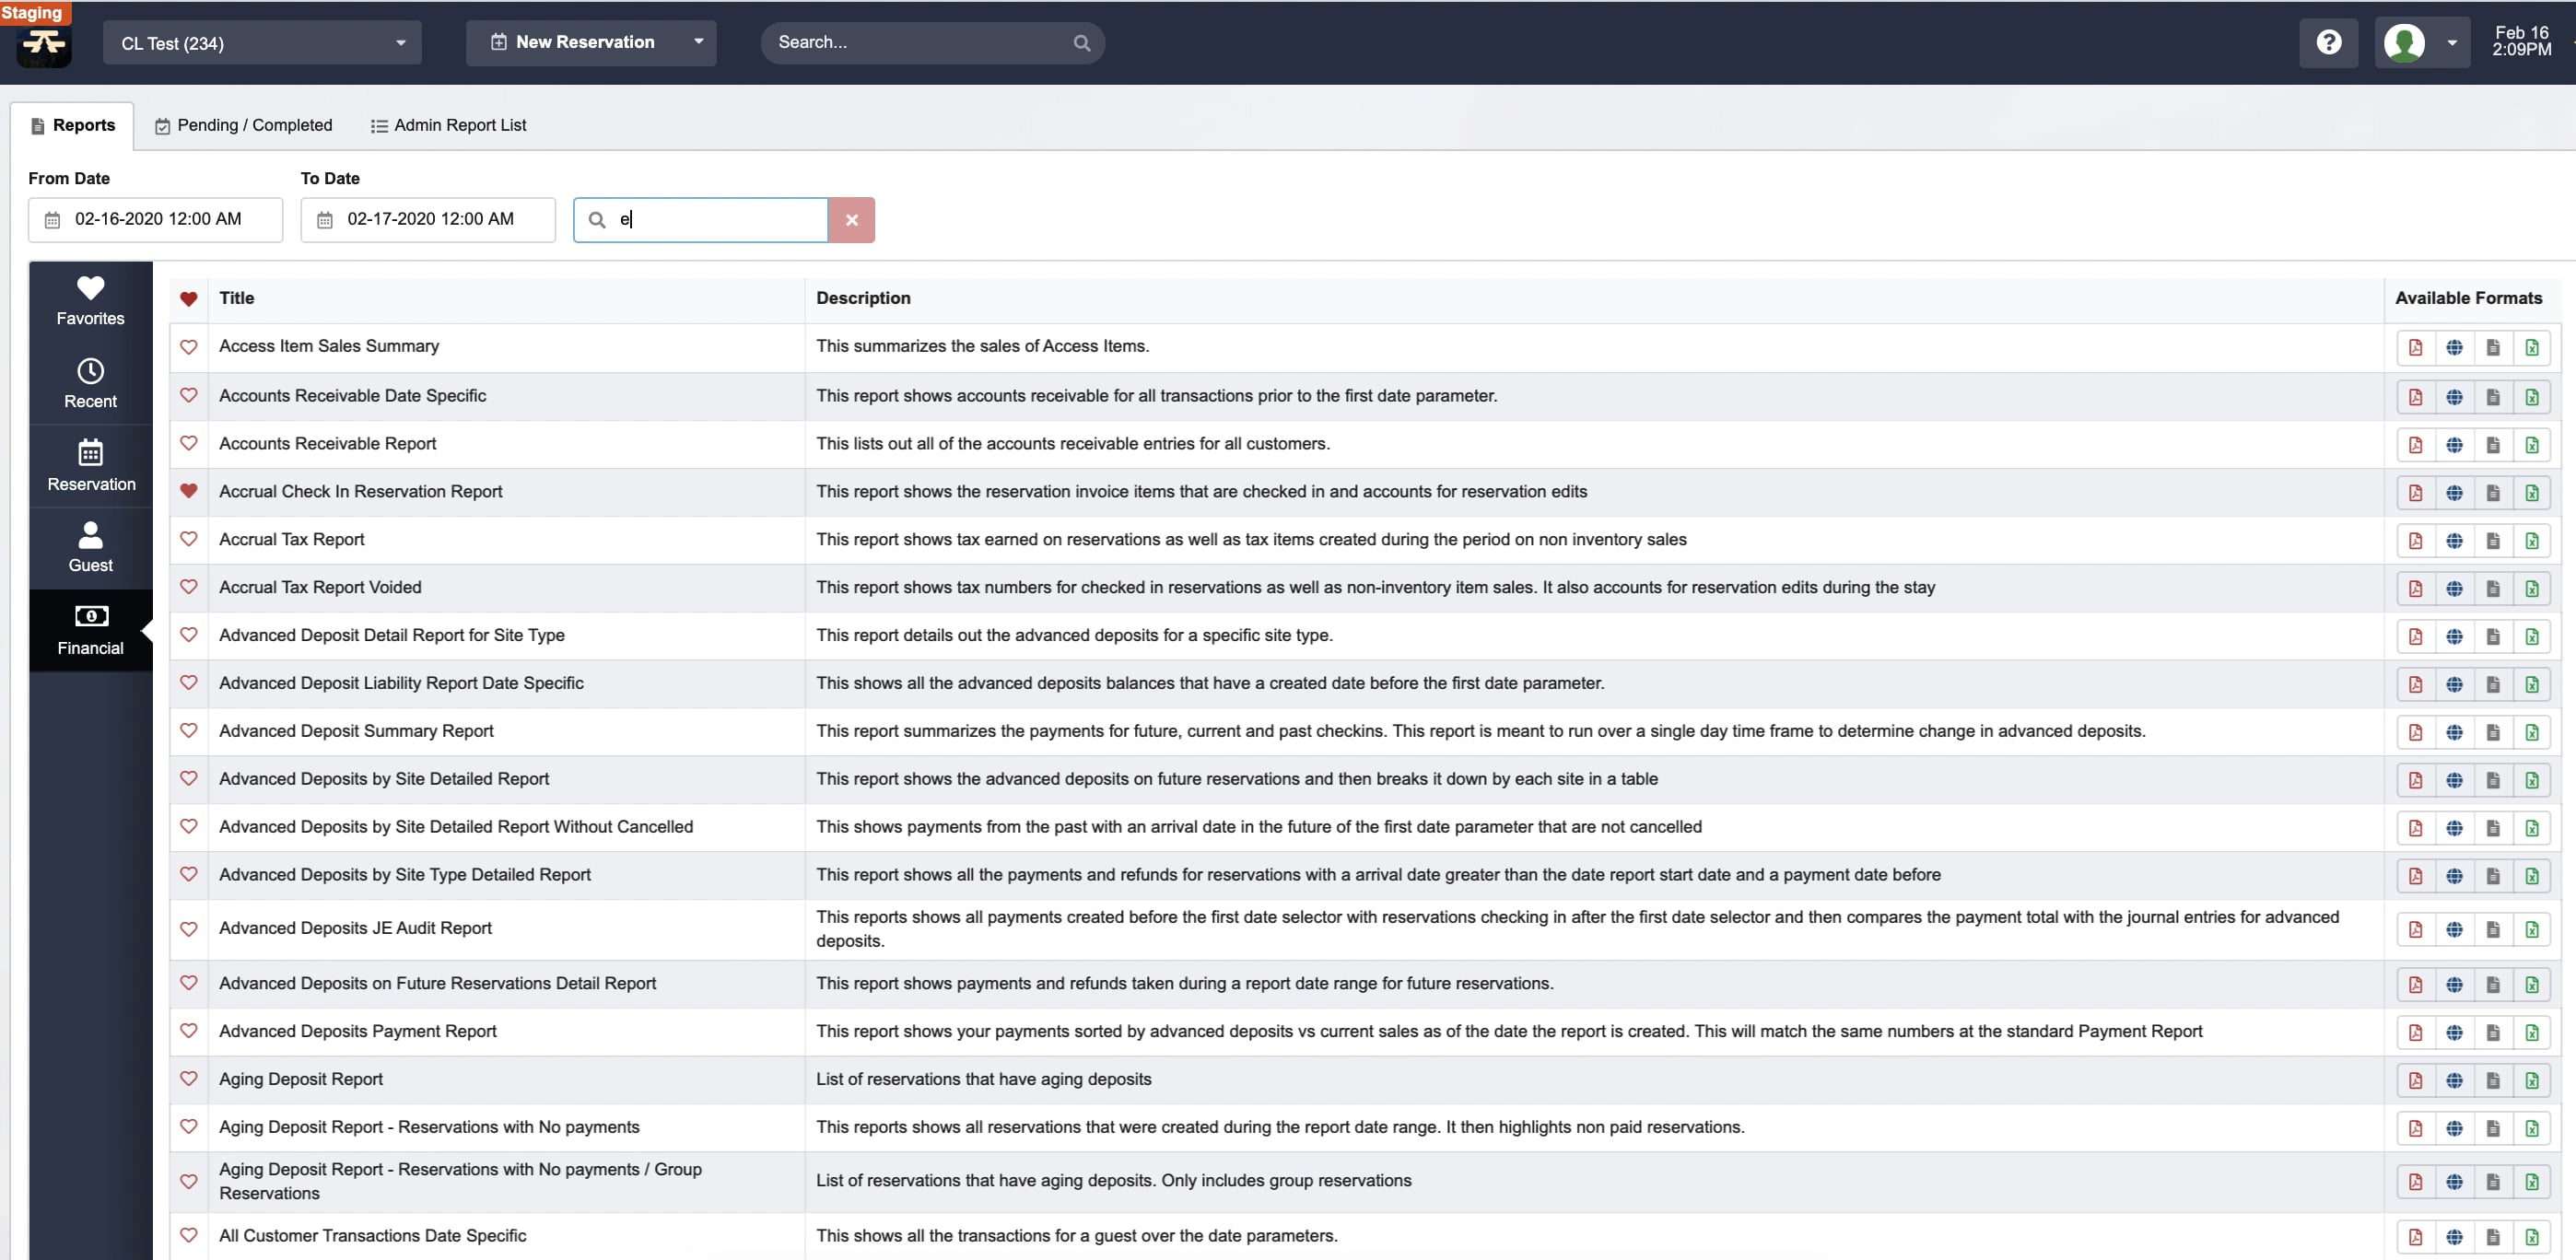
Task: Clear the report search field
Action: 851,220
